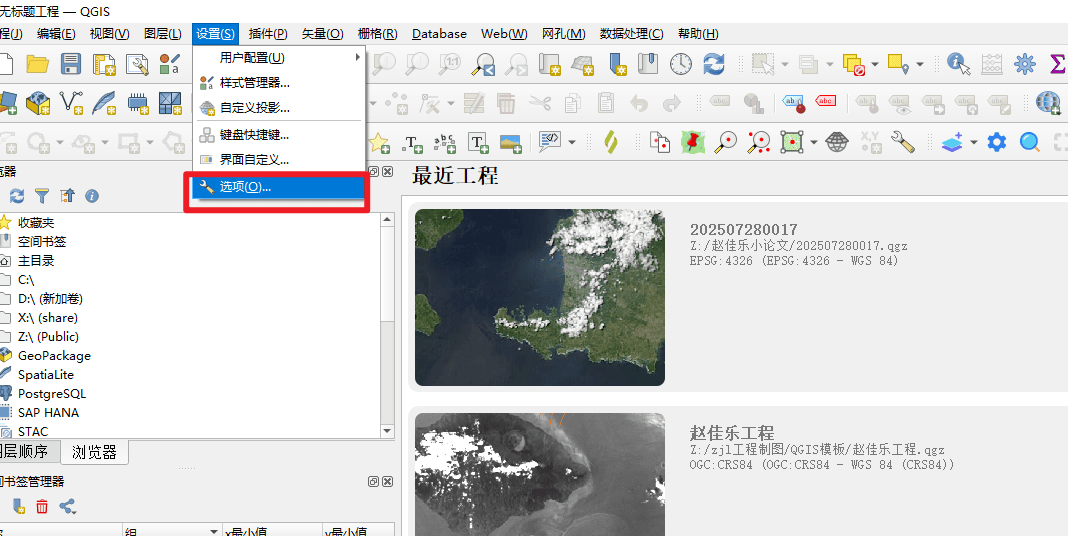The image size is (1068, 536).
Task: Open the Layout Manager icon
Action: tap(137, 64)
